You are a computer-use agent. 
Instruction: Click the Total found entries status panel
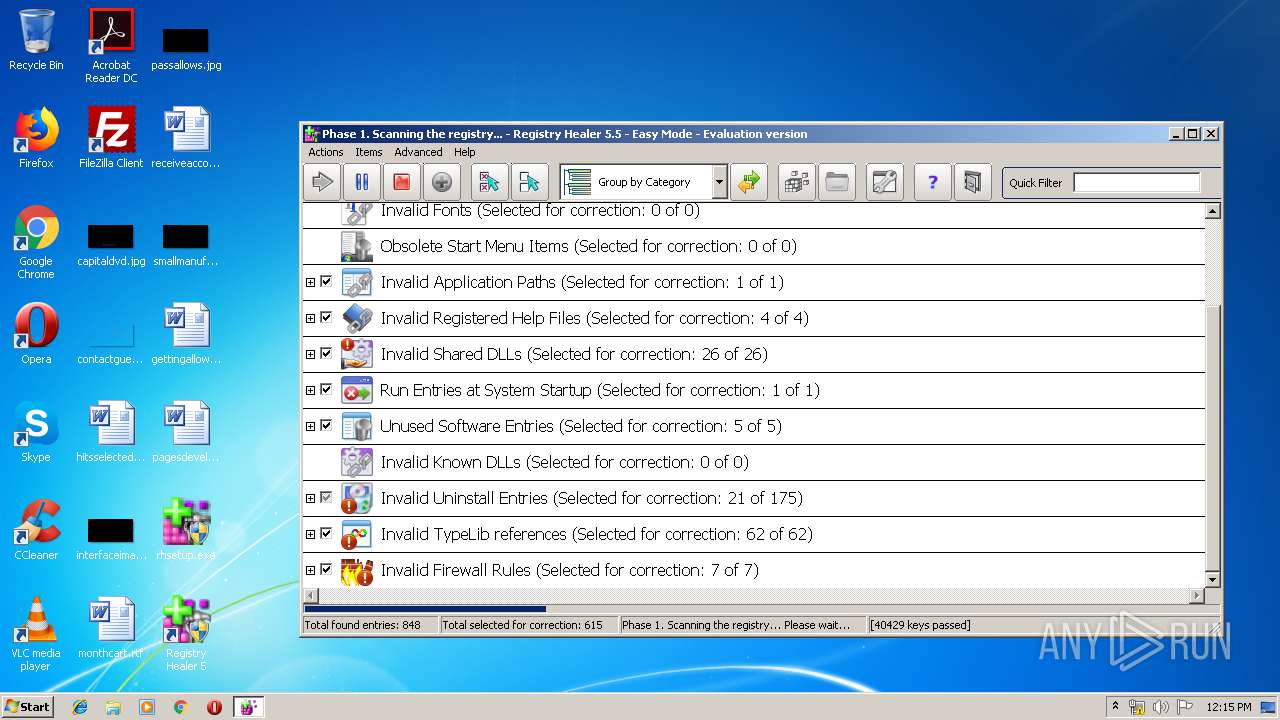coord(370,625)
